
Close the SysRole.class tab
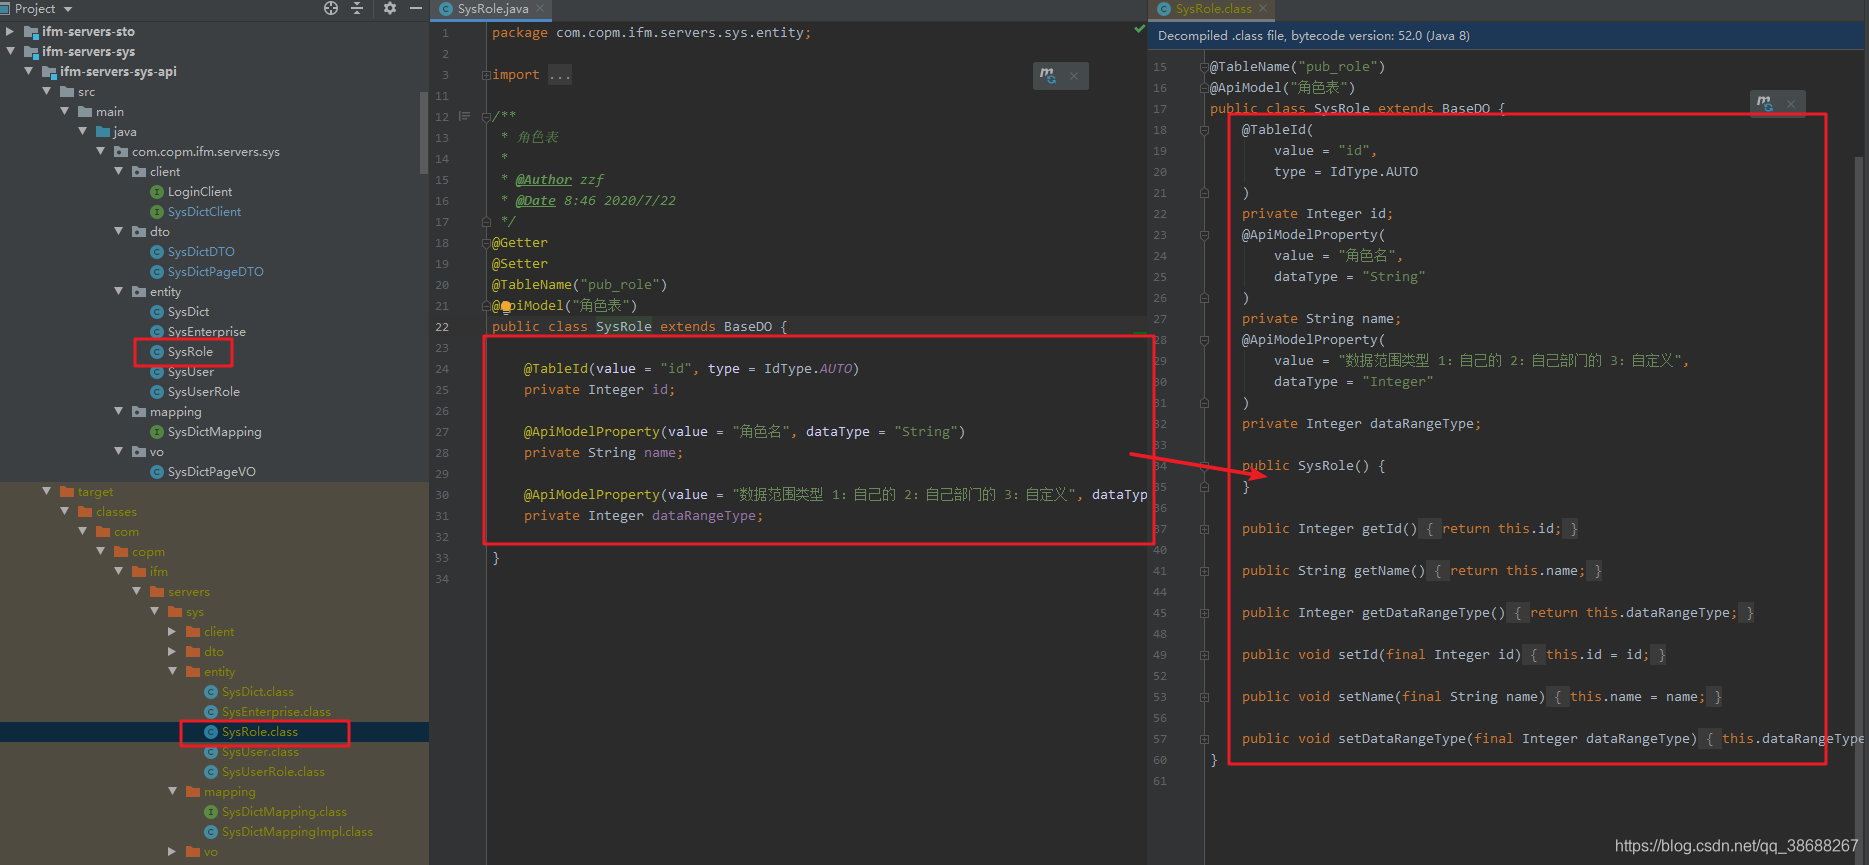1263,9
